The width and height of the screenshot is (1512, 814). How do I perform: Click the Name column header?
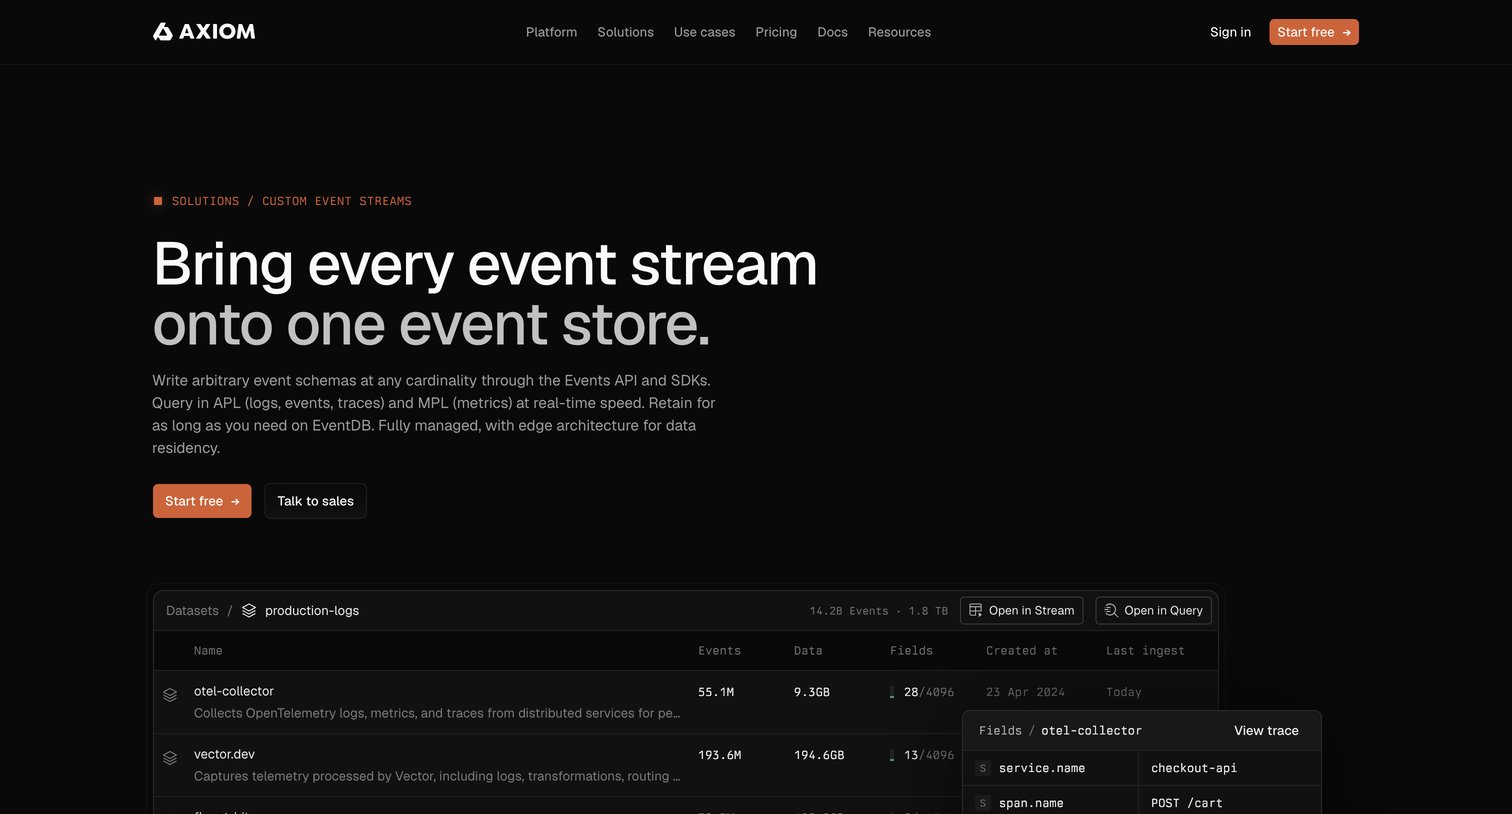point(208,651)
